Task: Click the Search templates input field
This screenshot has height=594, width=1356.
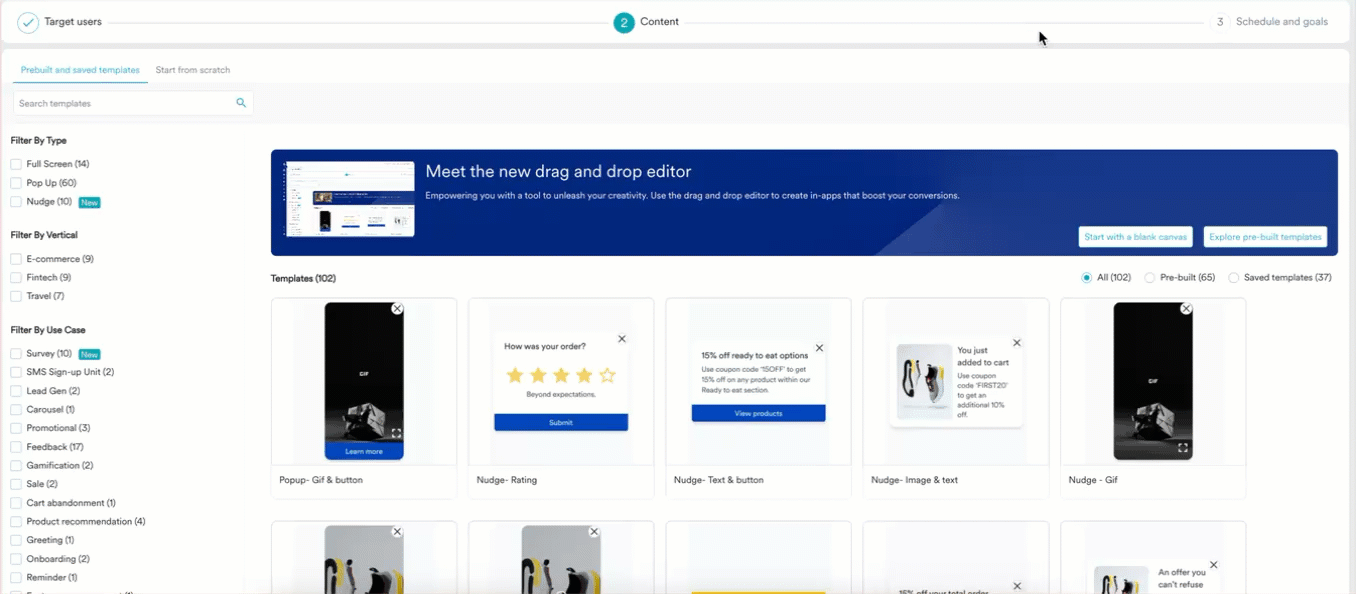Action: 132,103
